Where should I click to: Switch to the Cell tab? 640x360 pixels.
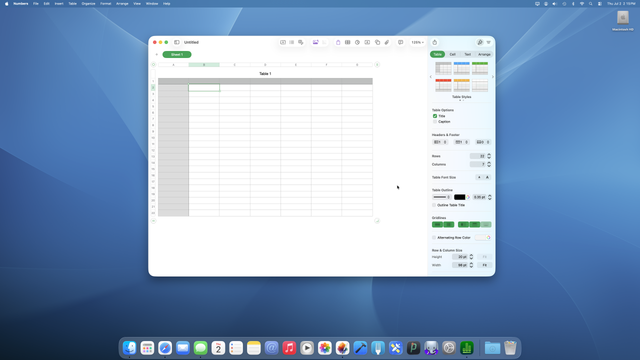[x=453, y=54]
